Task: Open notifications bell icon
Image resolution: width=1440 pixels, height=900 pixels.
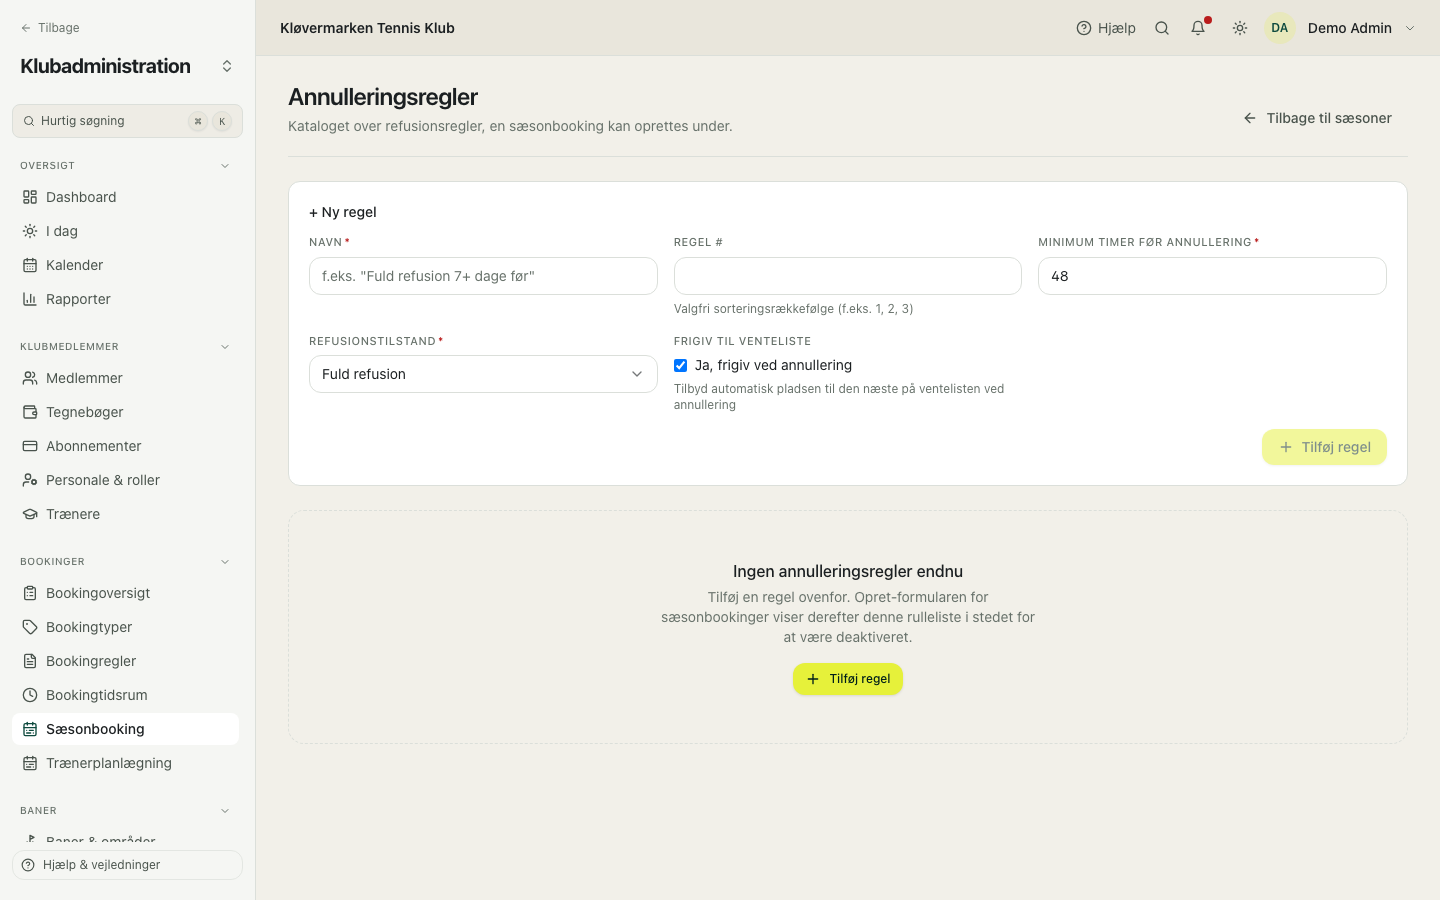Action: [x=1198, y=28]
